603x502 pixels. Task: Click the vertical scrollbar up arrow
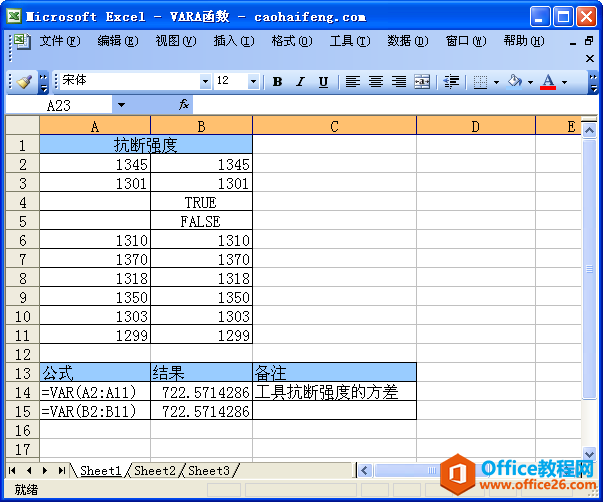click(x=589, y=130)
